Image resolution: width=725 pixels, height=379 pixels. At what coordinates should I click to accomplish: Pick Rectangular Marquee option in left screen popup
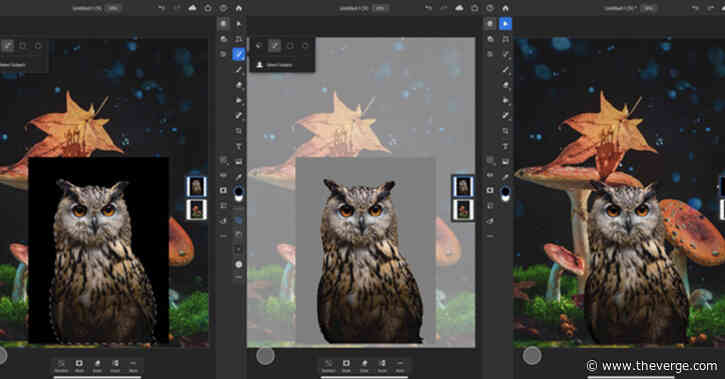[23, 45]
